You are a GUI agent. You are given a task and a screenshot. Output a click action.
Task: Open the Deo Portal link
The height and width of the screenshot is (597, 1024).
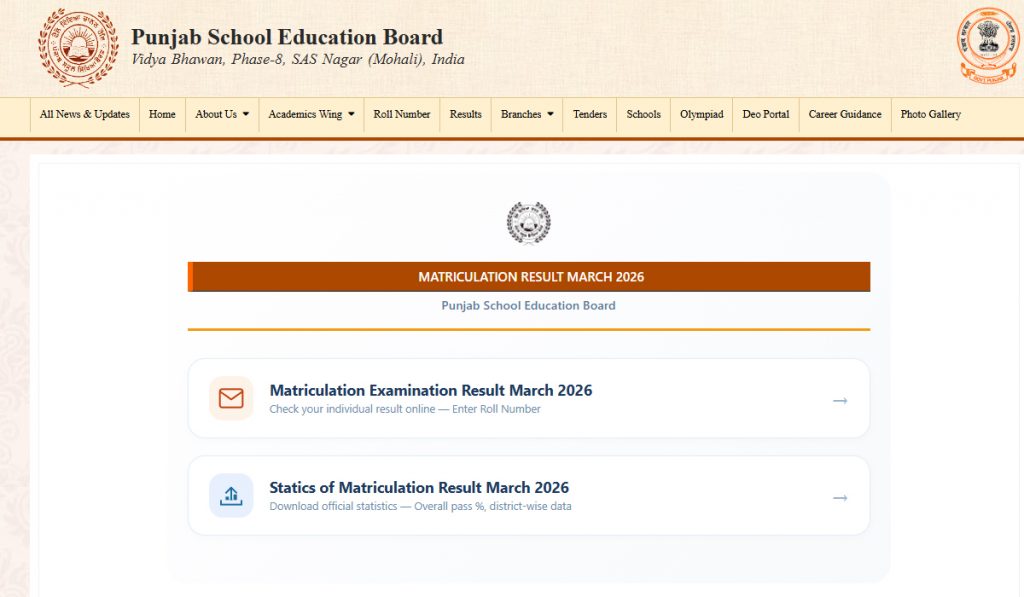coord(766,114)
